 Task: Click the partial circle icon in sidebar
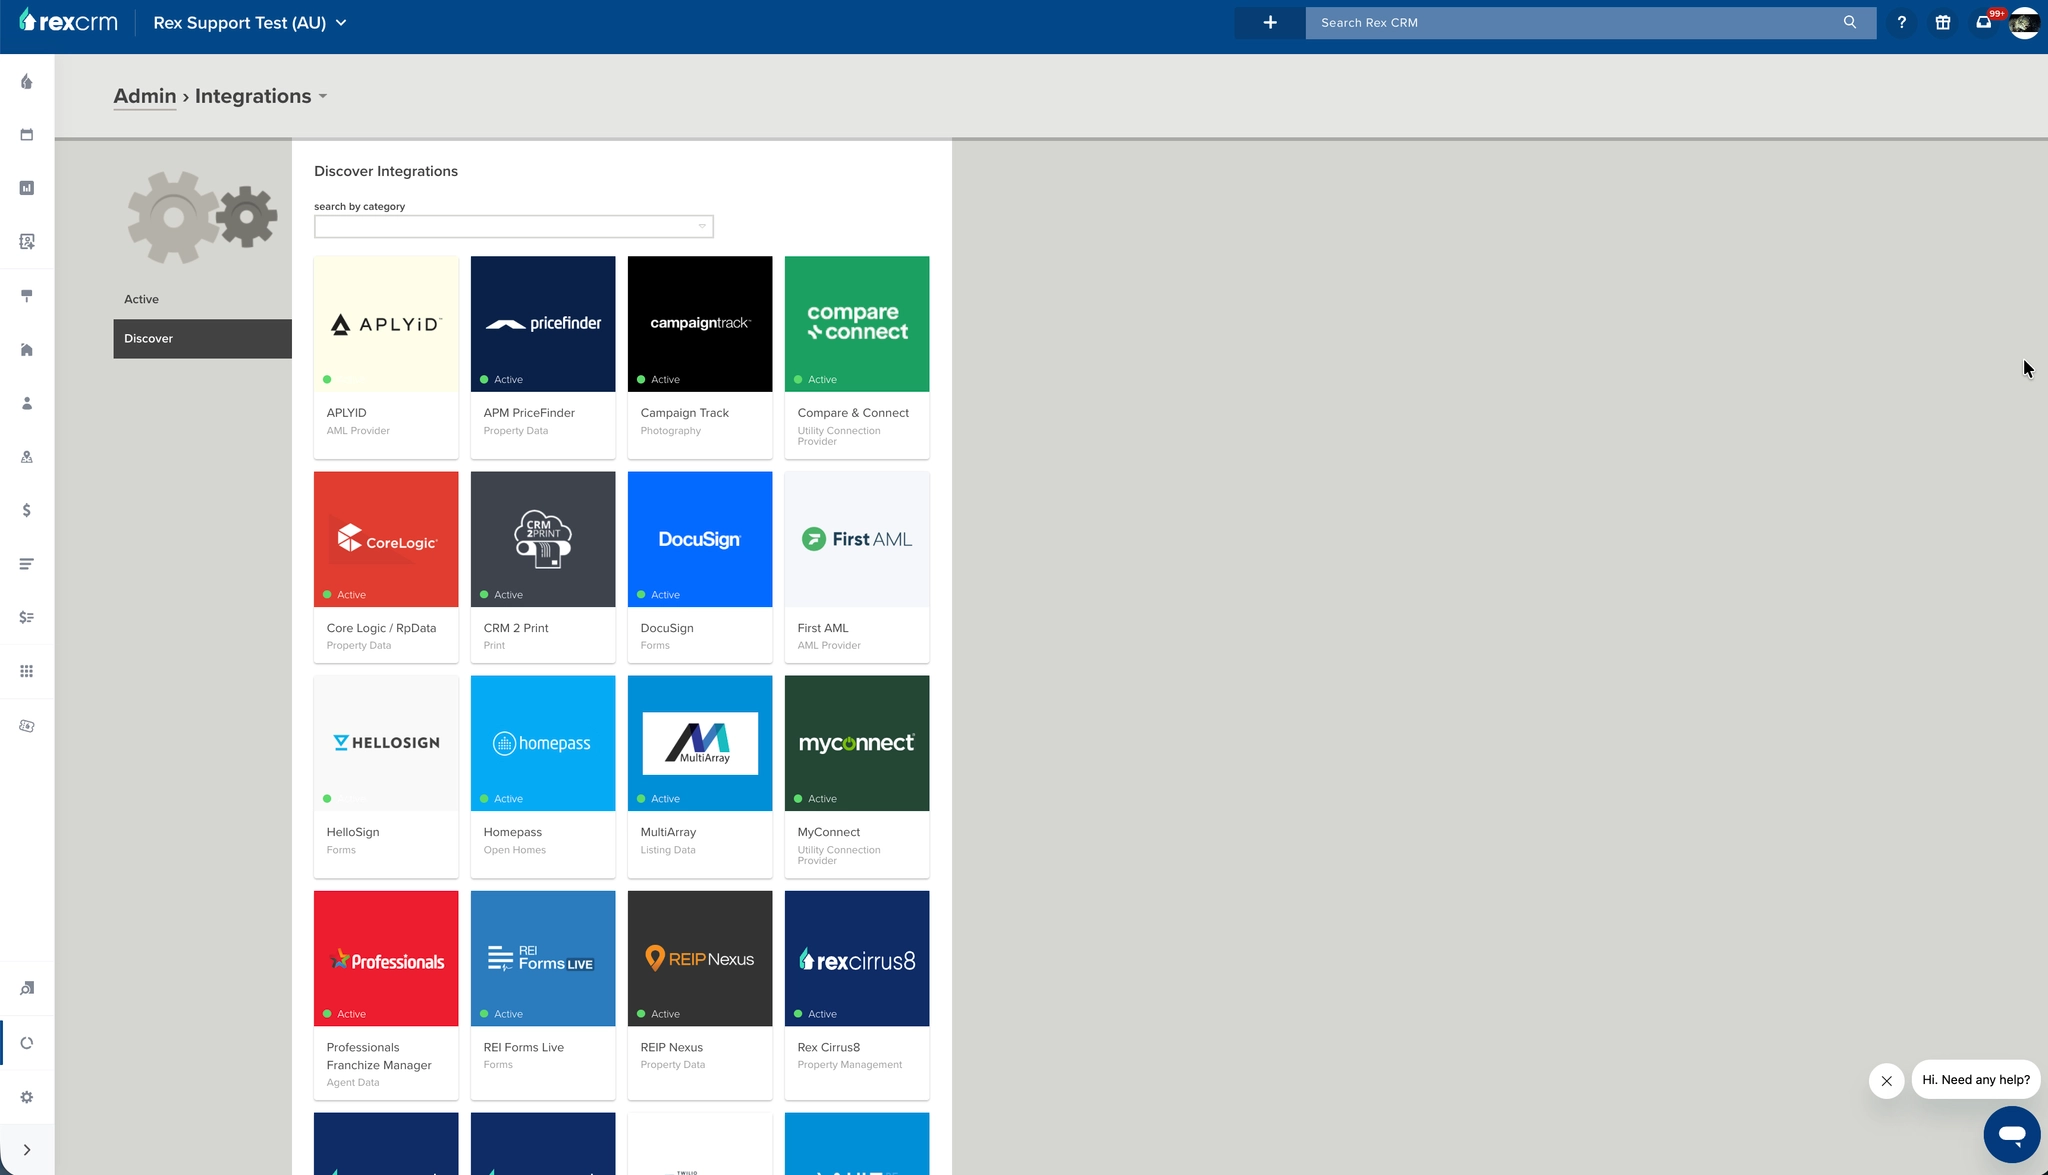point(27,1043)
